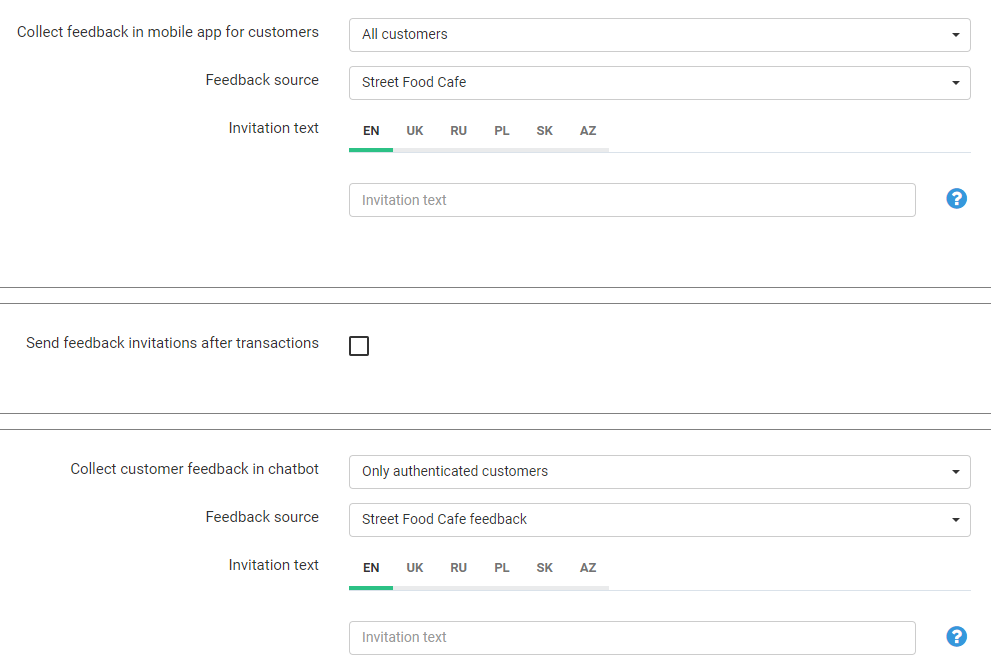
Task: Expand Street Food Cafe feedback source dropdown
Action: tap(659, 519)
